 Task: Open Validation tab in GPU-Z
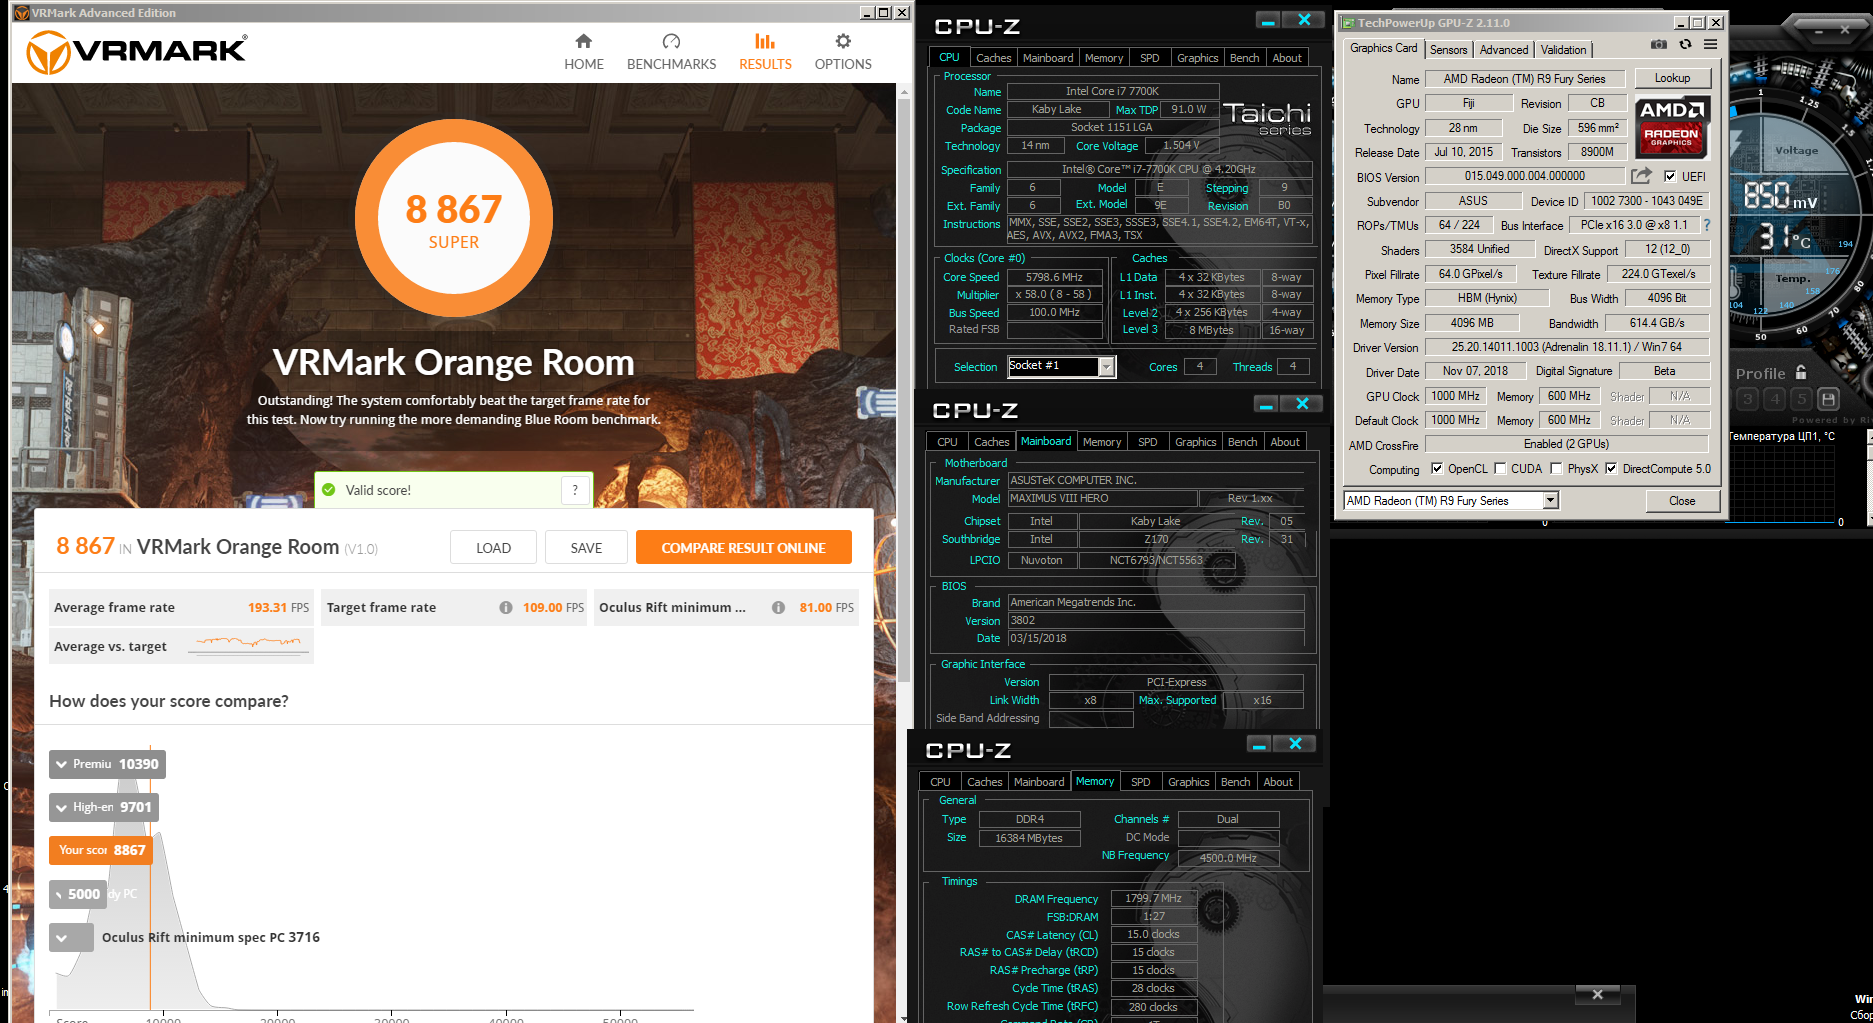(1563, 50)
